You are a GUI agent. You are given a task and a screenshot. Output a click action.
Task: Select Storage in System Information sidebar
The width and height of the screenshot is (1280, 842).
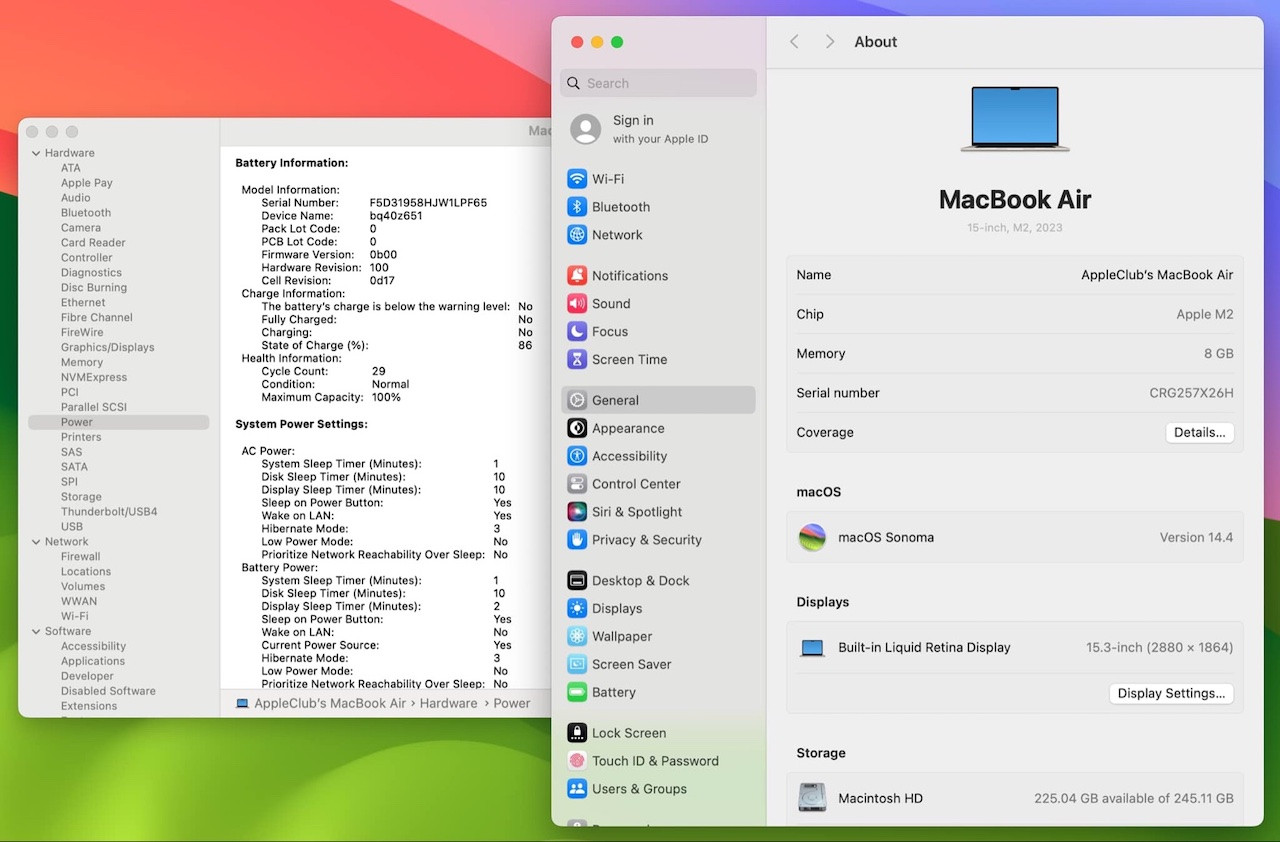tap(81, 497)
